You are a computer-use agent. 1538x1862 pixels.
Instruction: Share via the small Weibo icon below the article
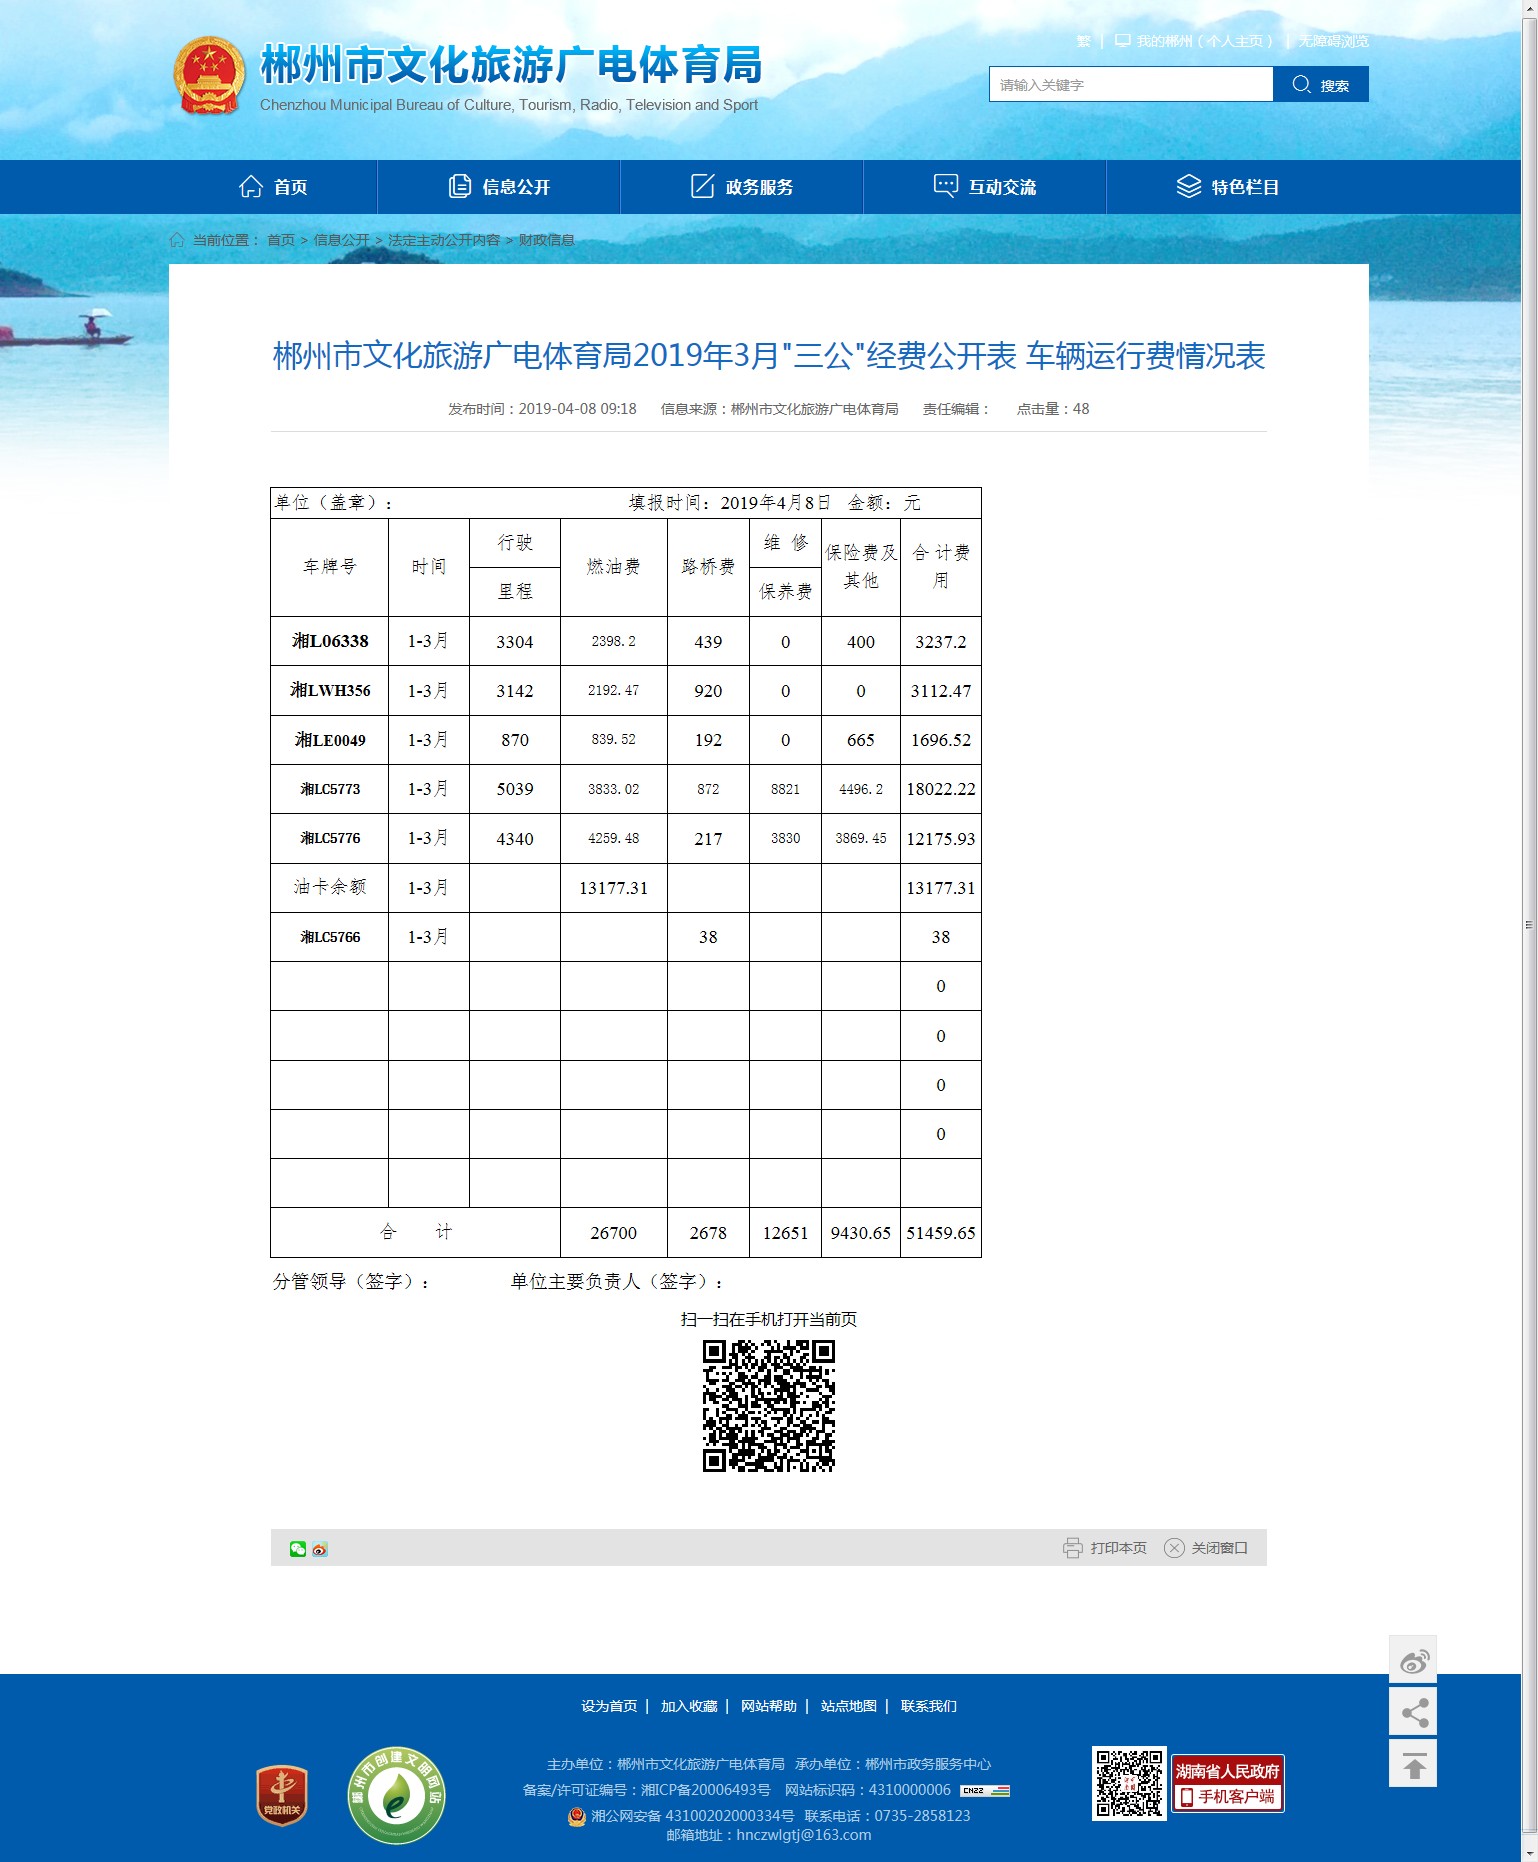[320, 1549]
